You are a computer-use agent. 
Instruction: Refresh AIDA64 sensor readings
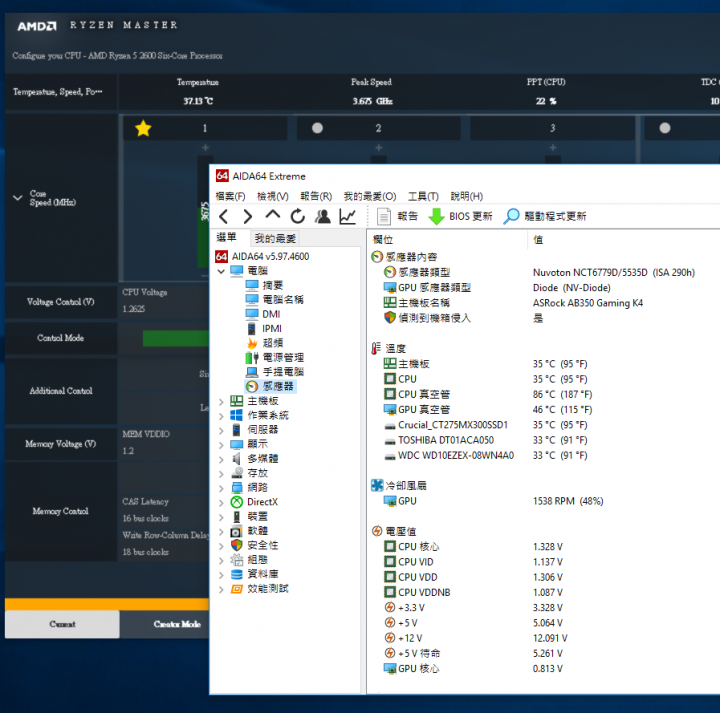pyautogui.click(x=298, y=216)
